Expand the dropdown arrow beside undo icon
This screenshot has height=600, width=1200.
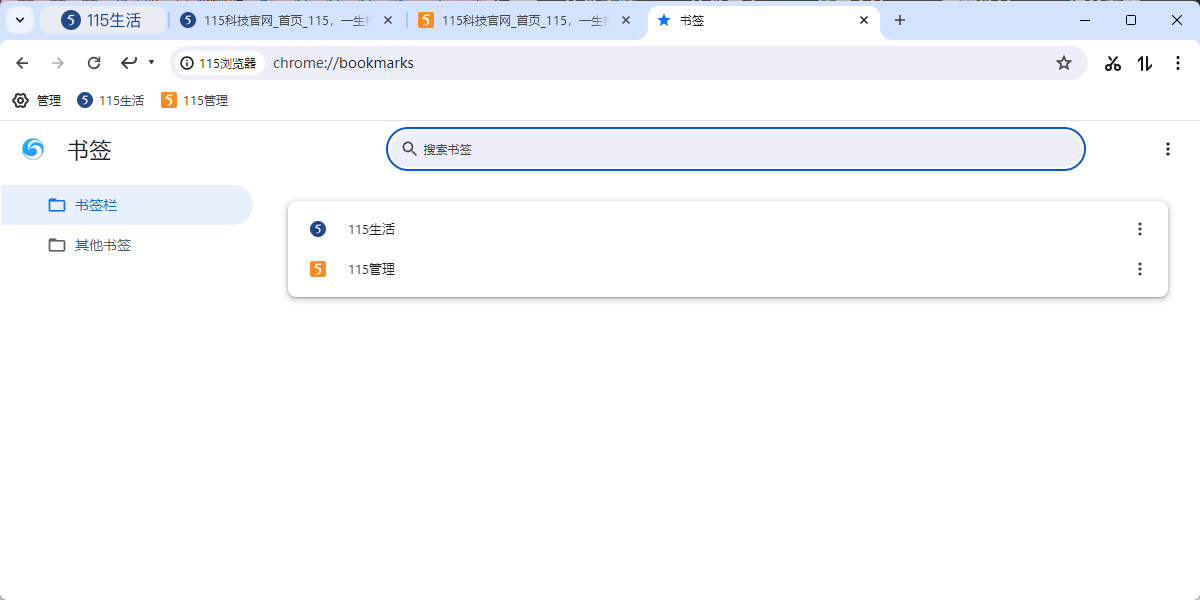click(151, 63)
